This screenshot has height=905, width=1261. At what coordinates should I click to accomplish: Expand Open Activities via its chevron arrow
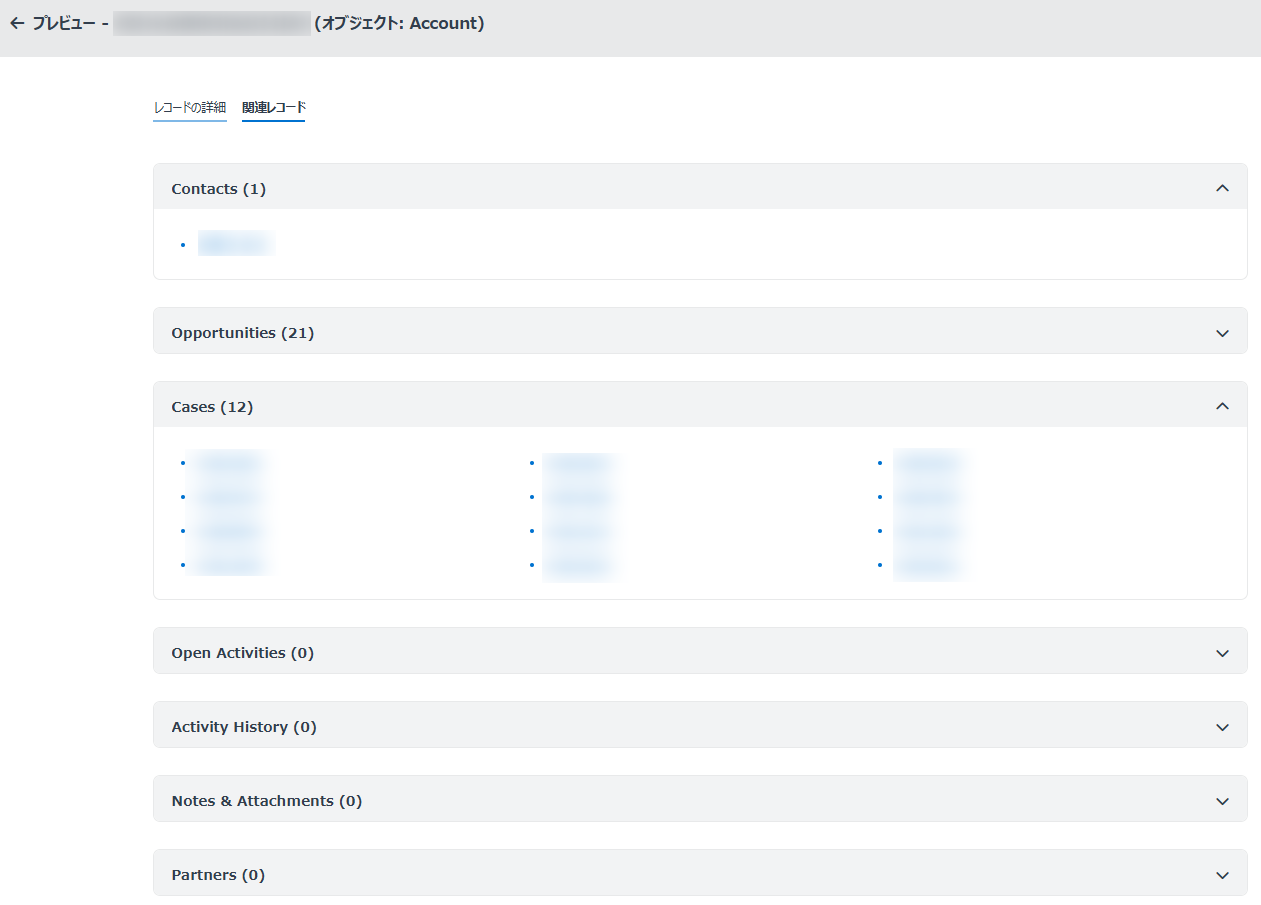[1221, 653]
